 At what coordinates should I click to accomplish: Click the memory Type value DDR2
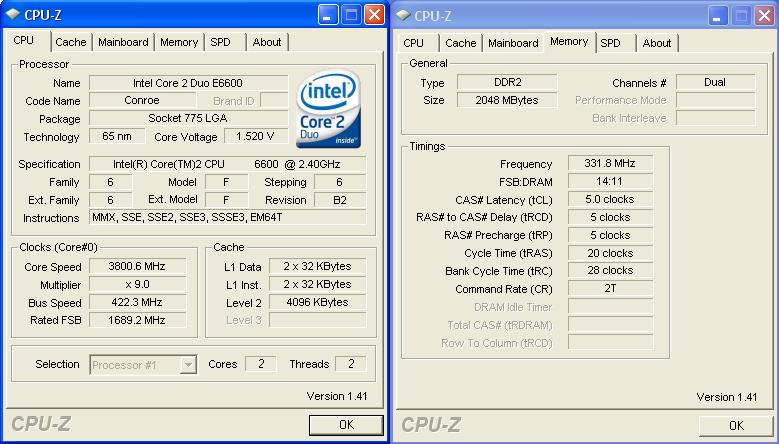[507, 82]
